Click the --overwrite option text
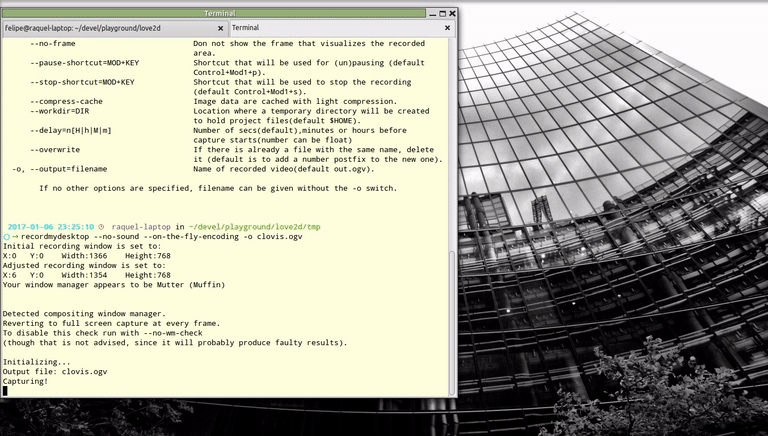 pos(55,150)
